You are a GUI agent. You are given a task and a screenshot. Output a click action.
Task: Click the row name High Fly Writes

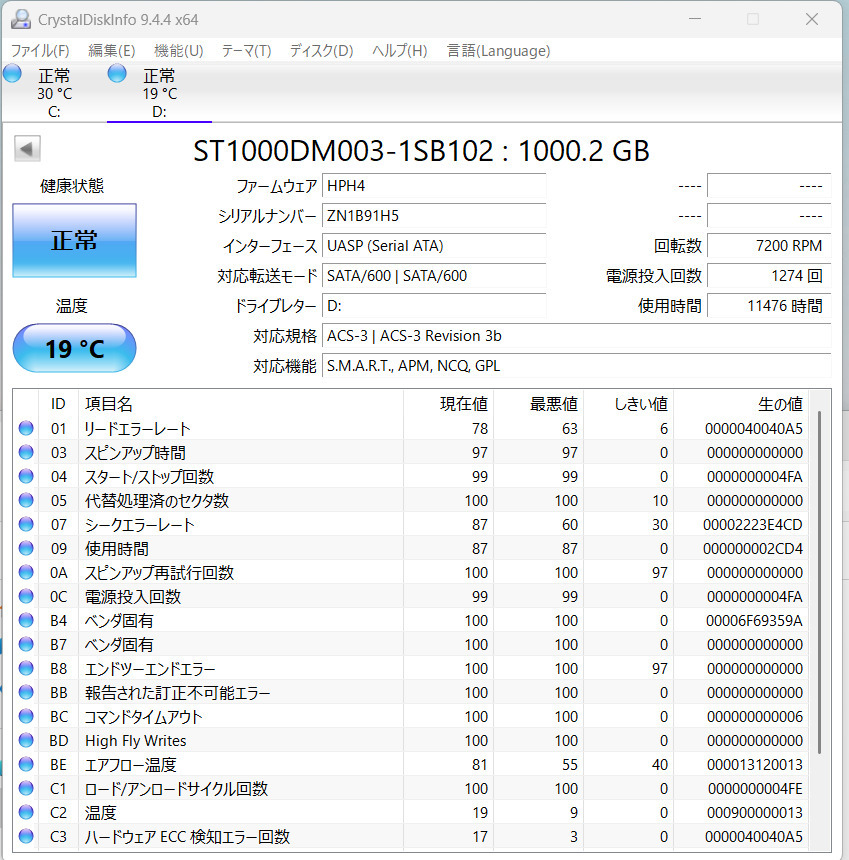(x=135, y=741)
